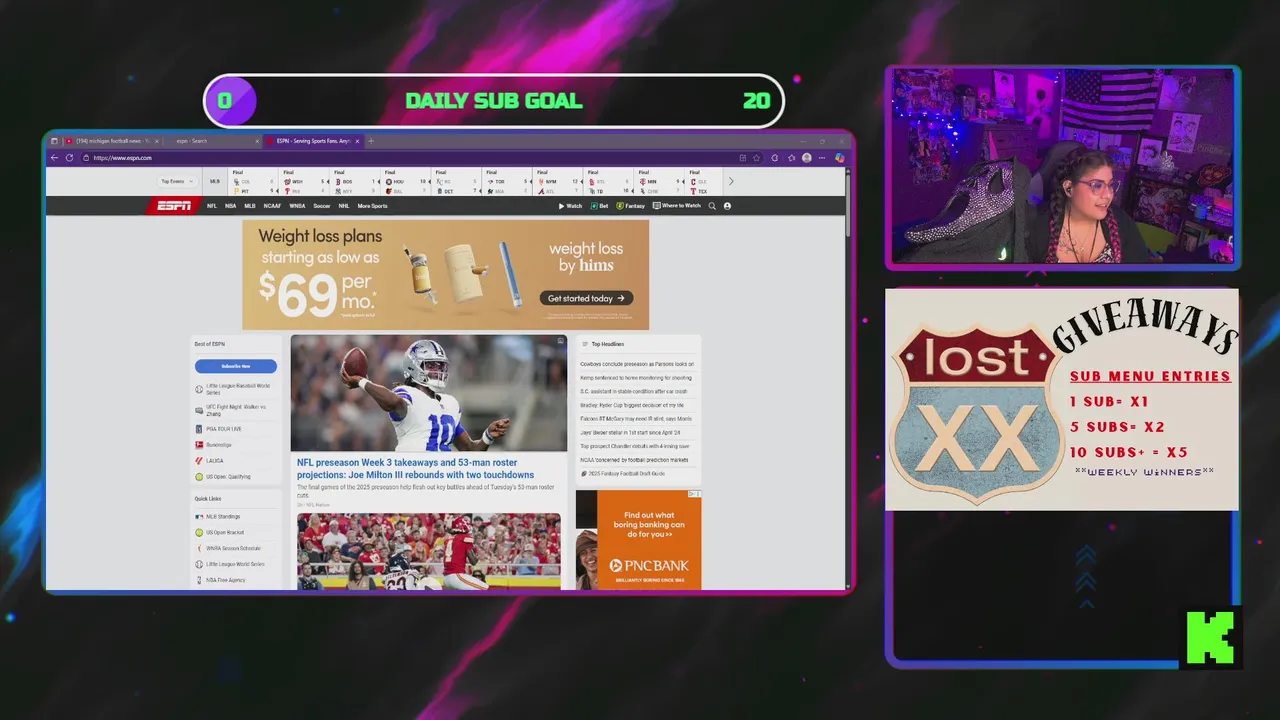Open ESPN search magnifier icon

pyautogui.click(x=712, y=206)
